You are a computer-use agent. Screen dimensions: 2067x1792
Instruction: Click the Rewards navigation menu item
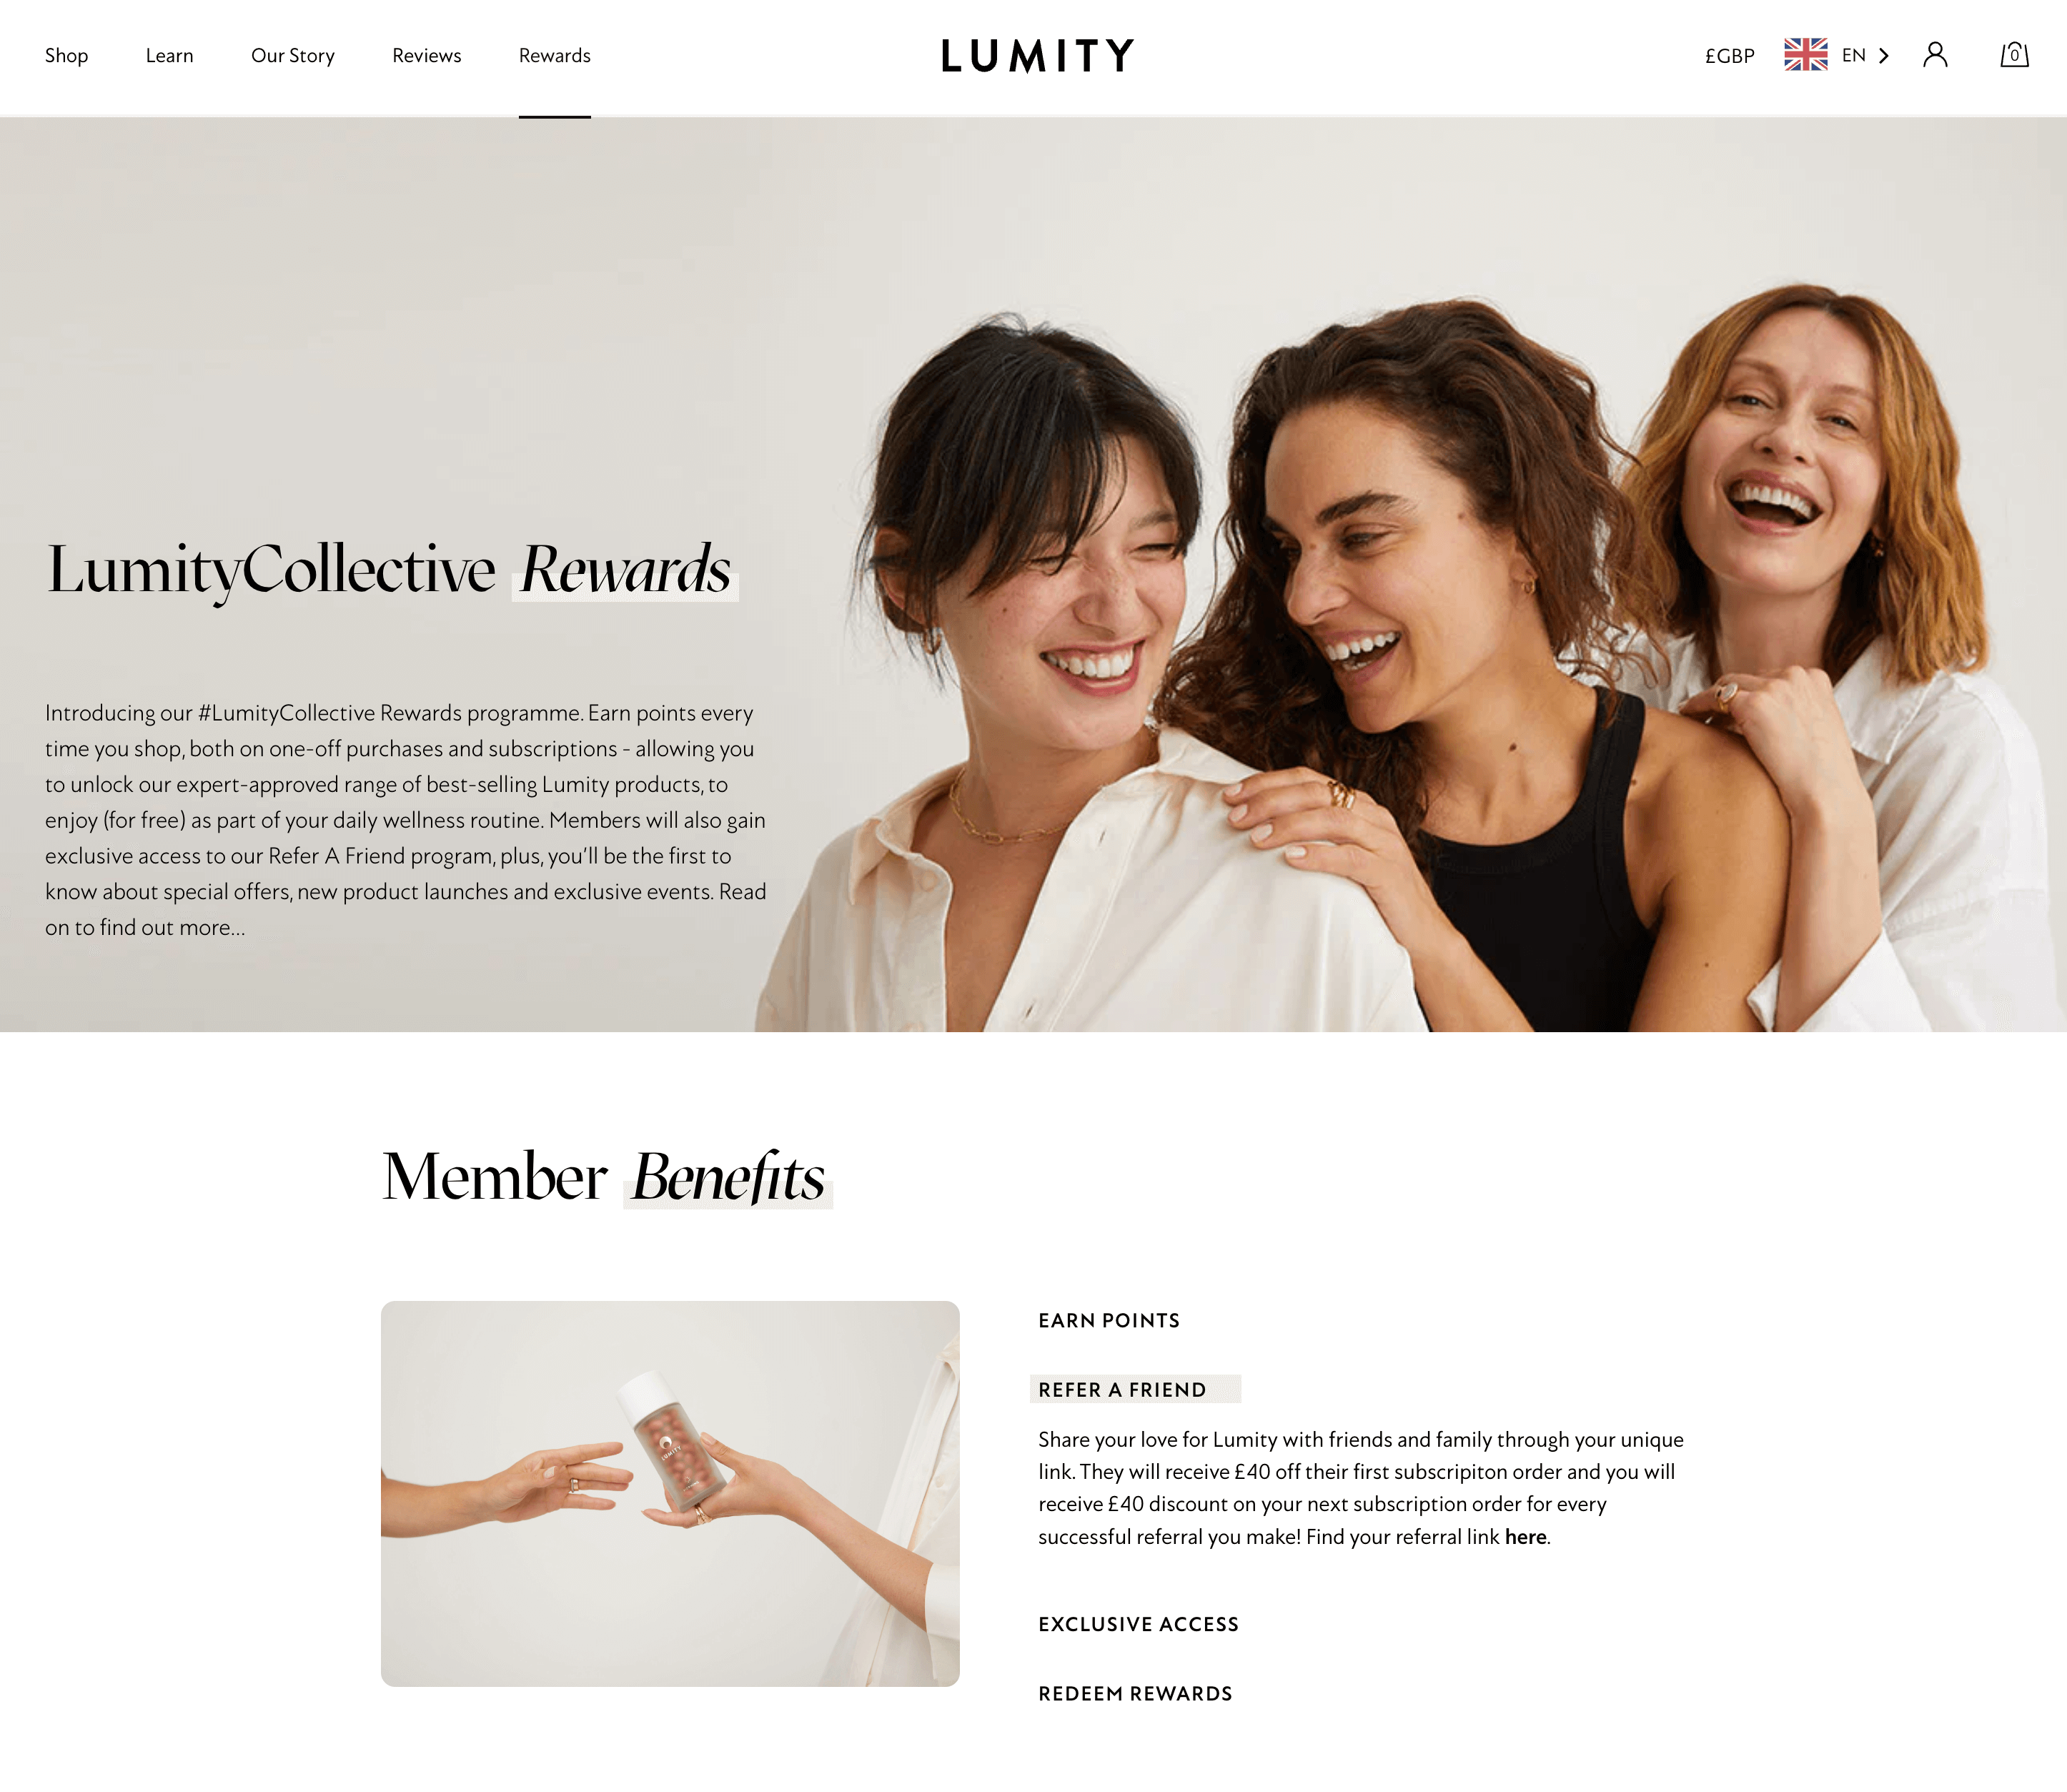[554, 54]
